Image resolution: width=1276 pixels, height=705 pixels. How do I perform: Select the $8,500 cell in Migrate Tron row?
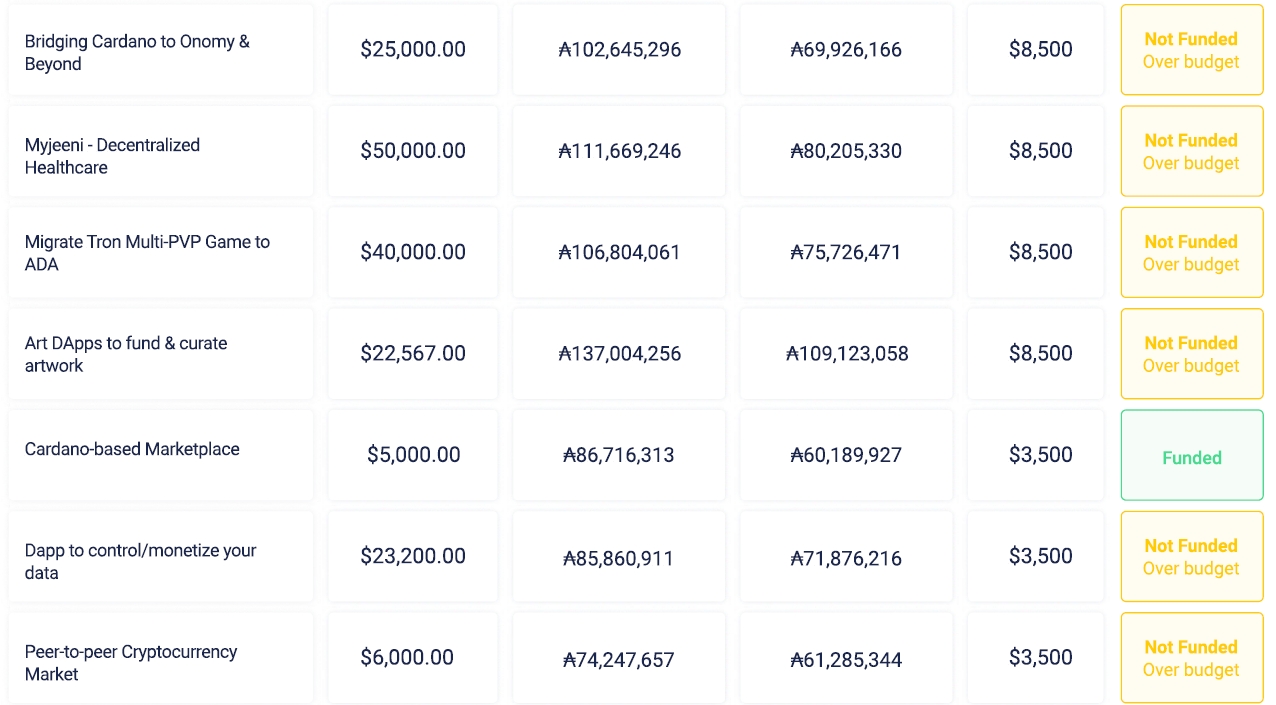[x=1040, y=252]
